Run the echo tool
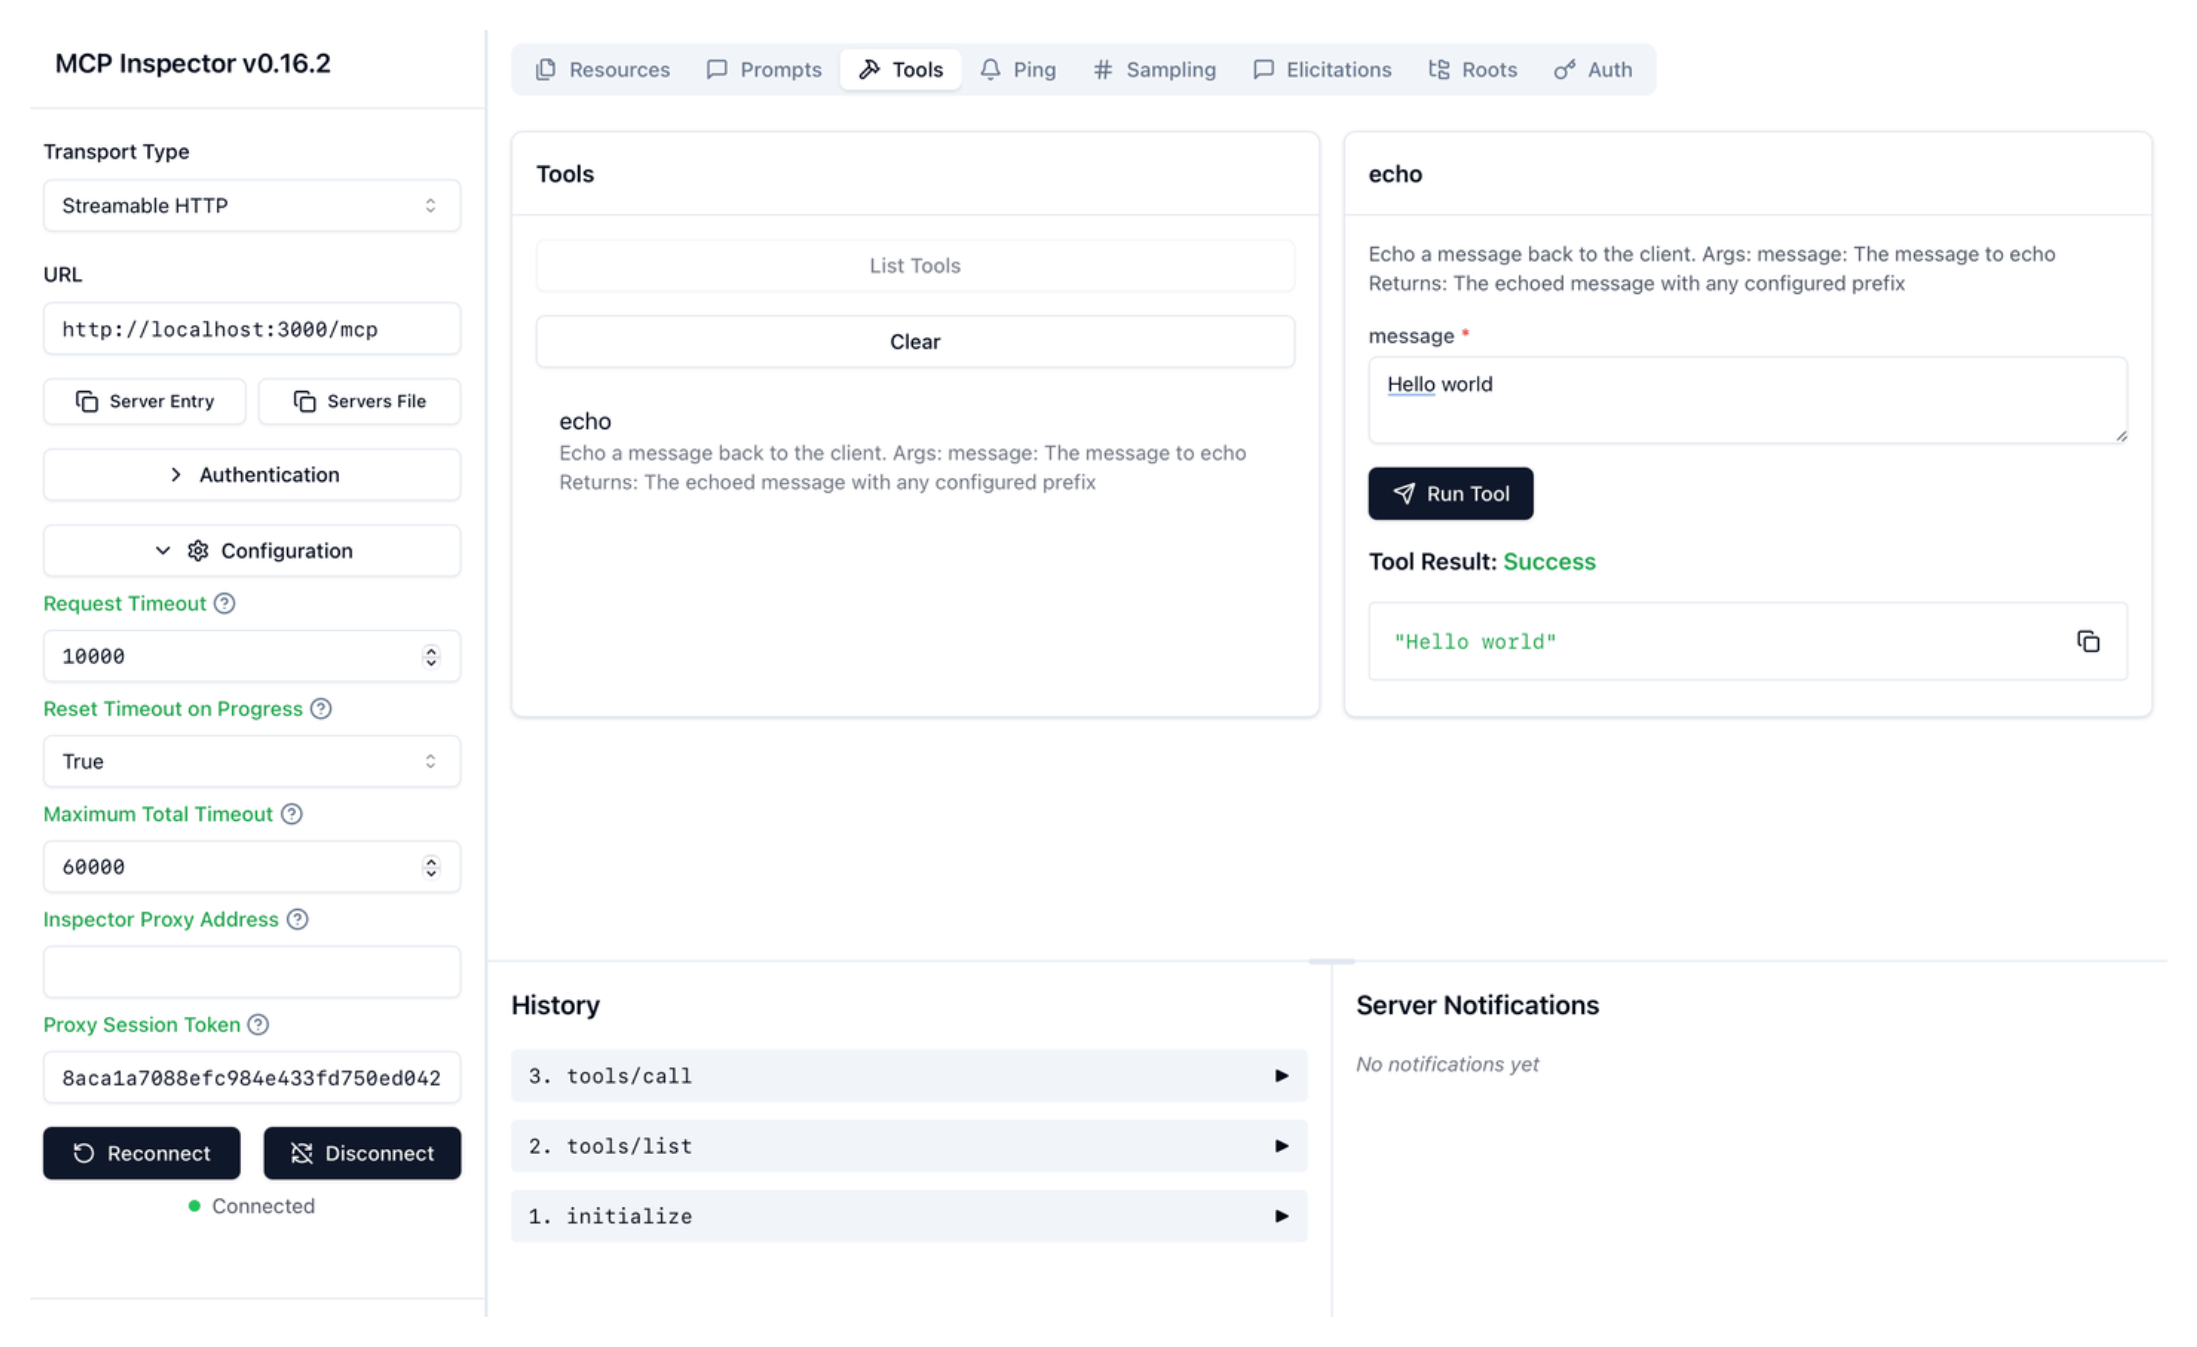Image resolution: width=2197 pixels, height=1347 pixels. [x=1450, y=493]
